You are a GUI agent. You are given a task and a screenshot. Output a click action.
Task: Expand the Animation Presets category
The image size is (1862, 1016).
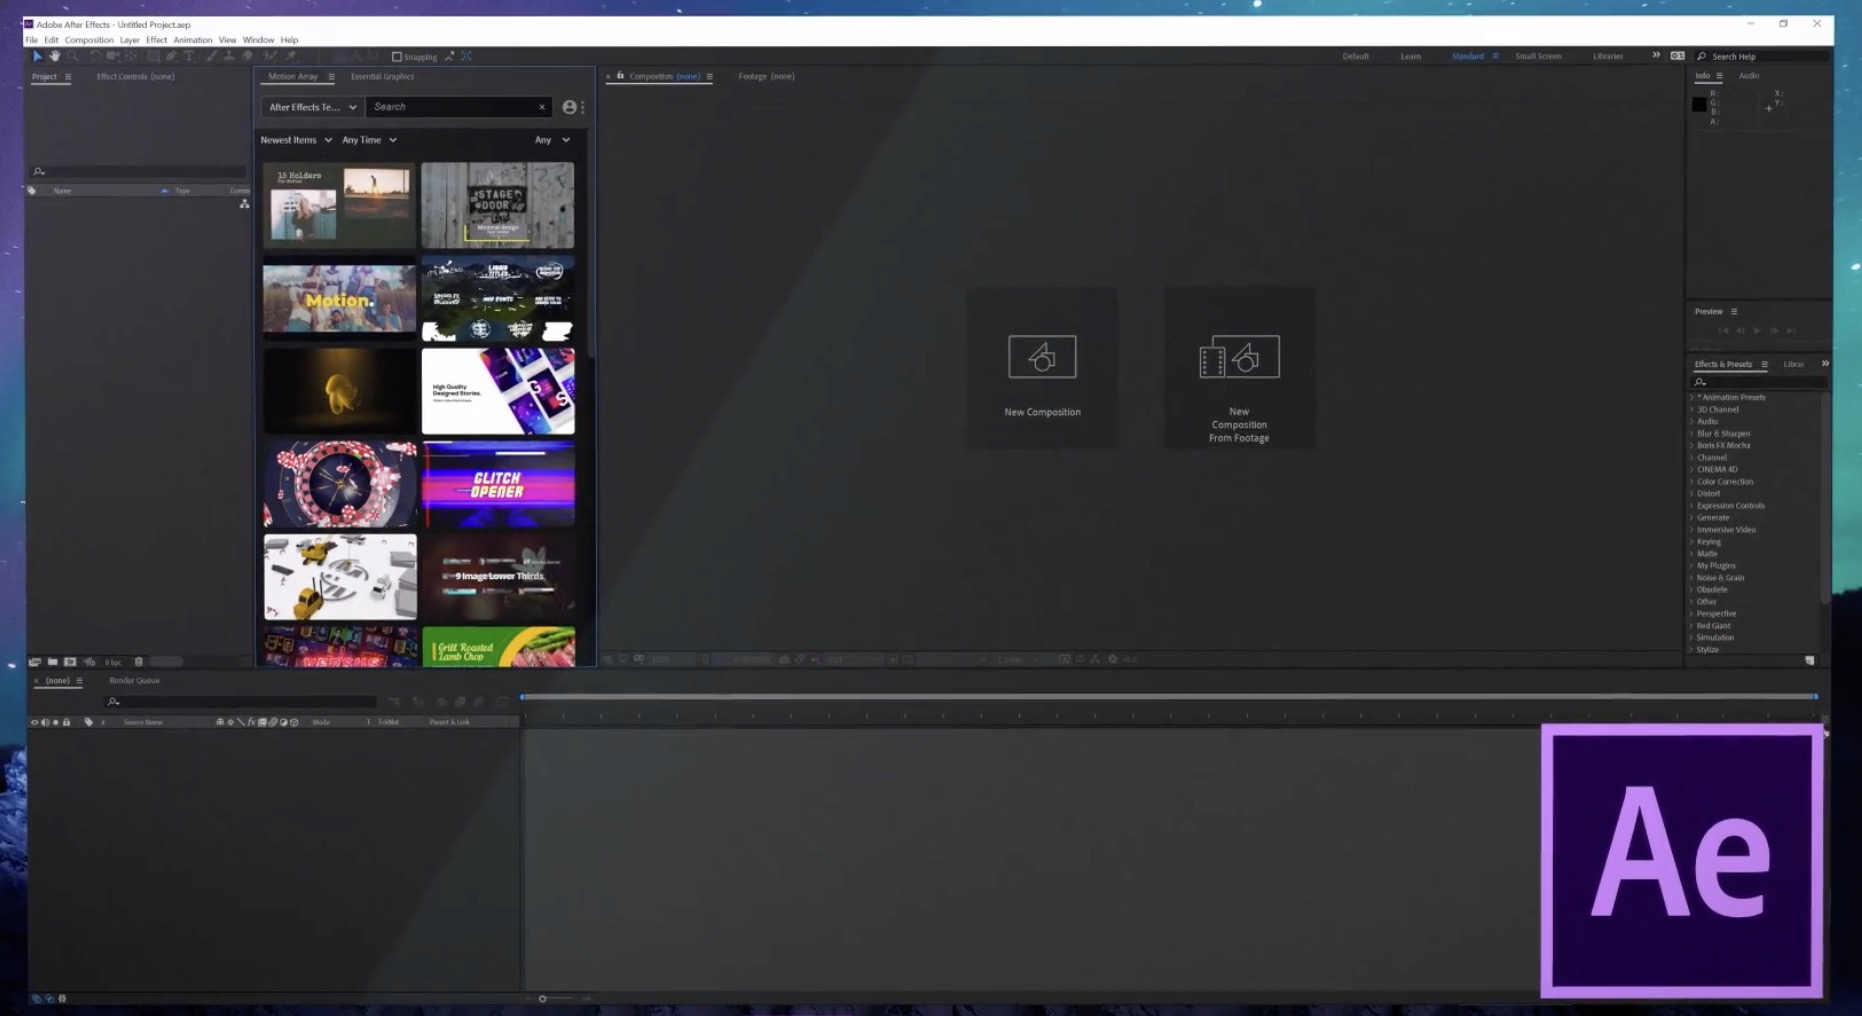pos(1692,398)
